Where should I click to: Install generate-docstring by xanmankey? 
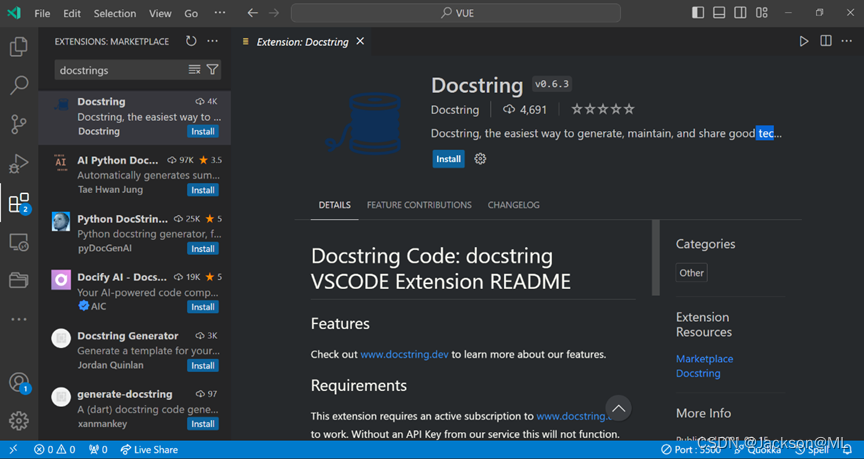203,424
